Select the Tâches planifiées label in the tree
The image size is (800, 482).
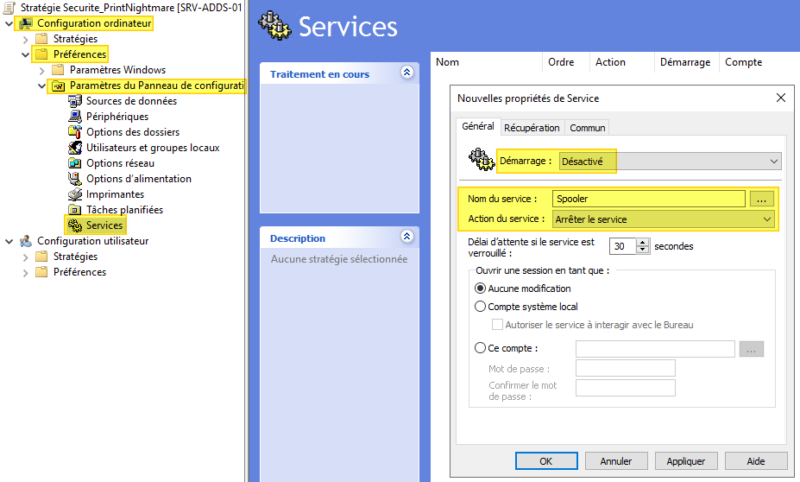pyautogui.click(x=124, y=210)
